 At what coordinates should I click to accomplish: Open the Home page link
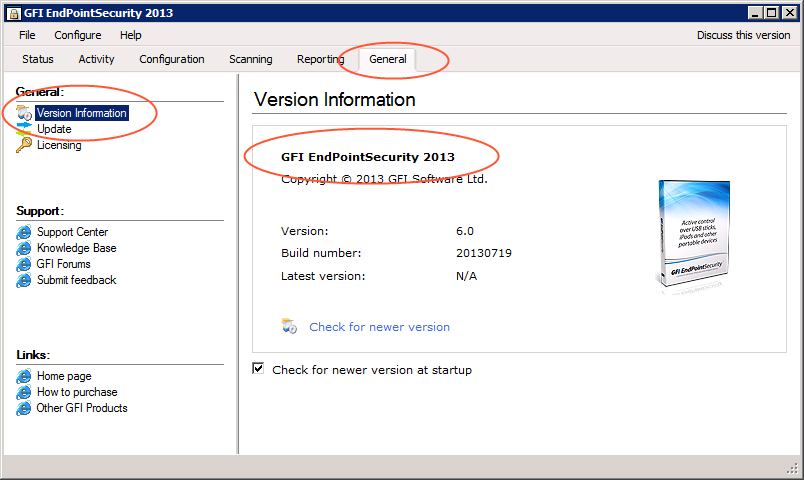(64, 376)
